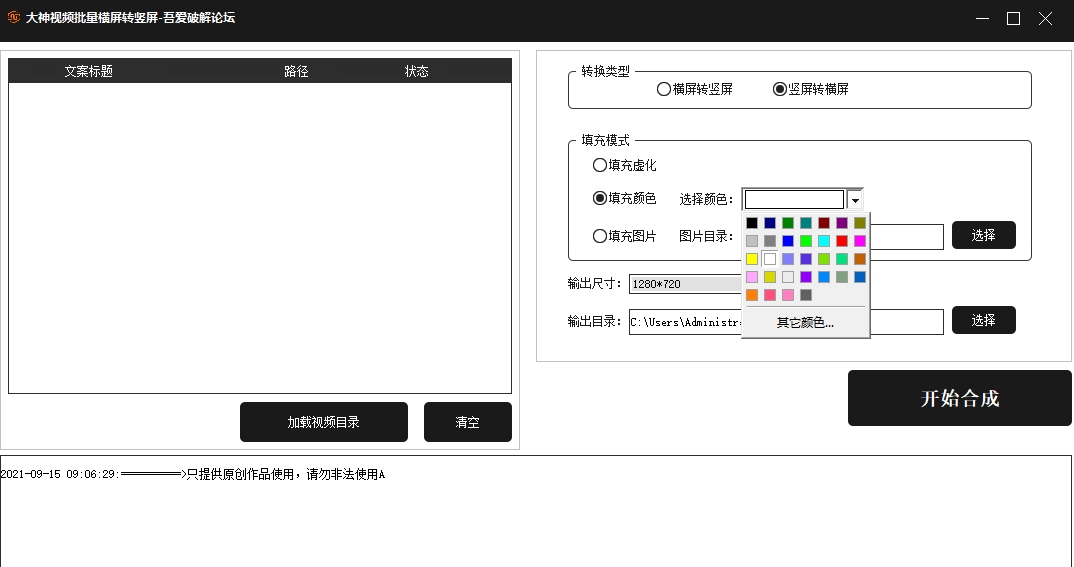Choose the 填充图片 fill mode
Viewport: 1074px width, 567px height.
624,236
